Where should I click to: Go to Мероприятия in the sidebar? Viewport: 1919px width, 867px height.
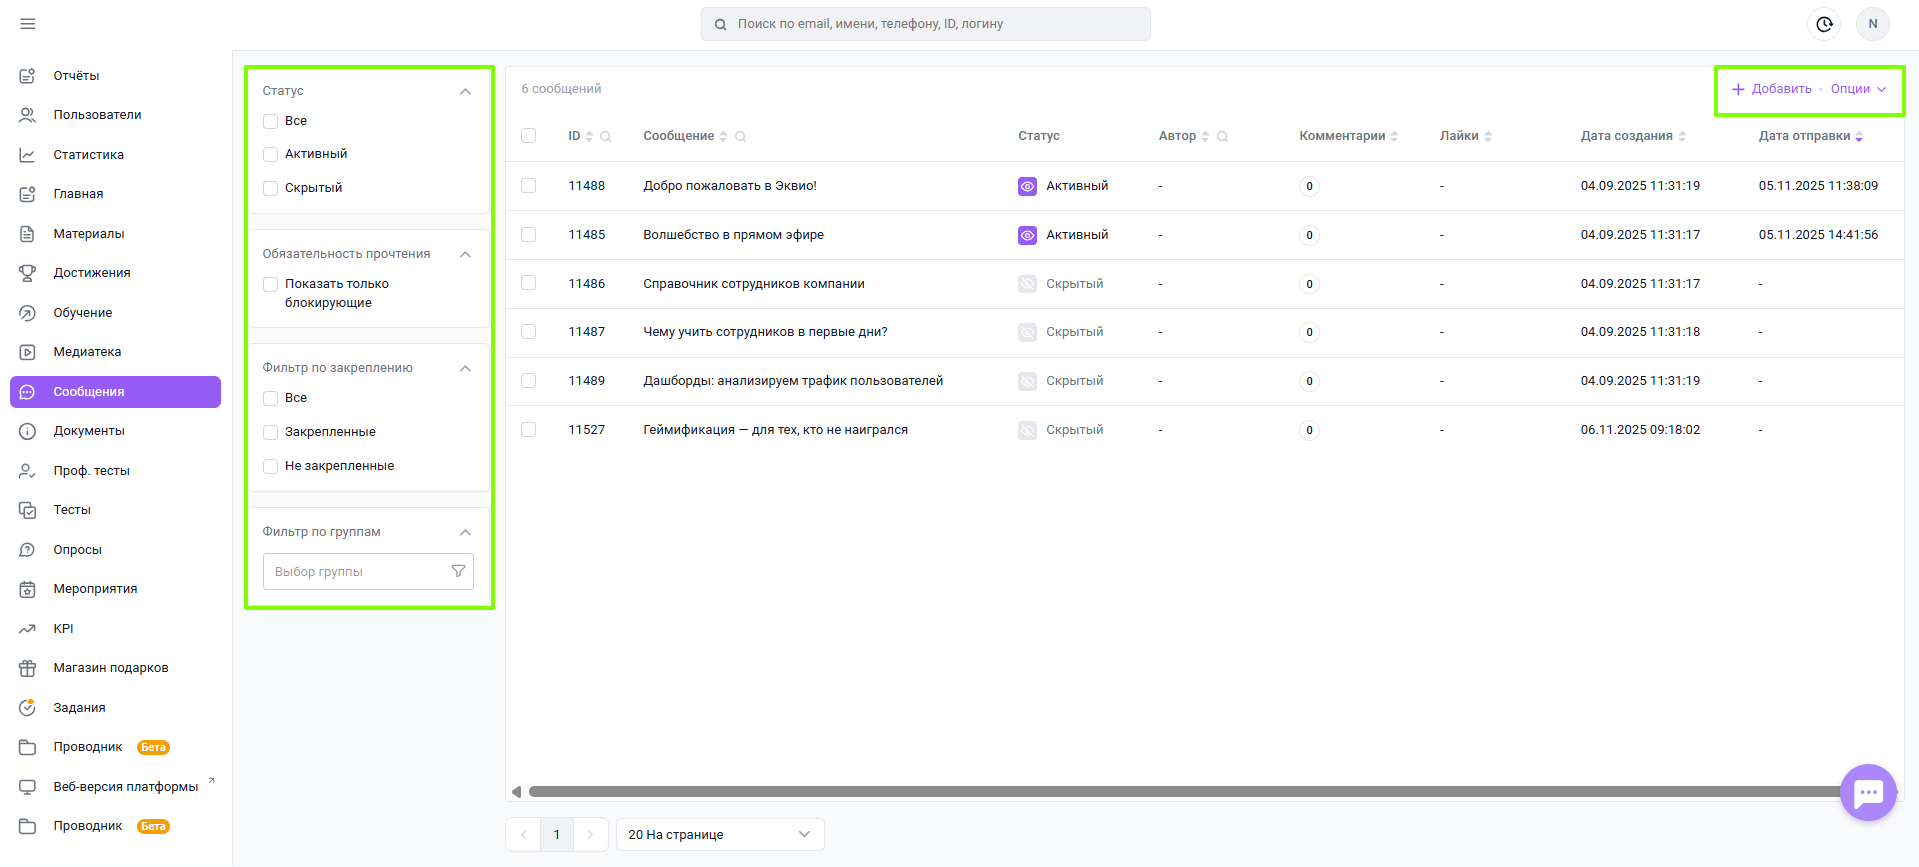[x=95, y=589]
